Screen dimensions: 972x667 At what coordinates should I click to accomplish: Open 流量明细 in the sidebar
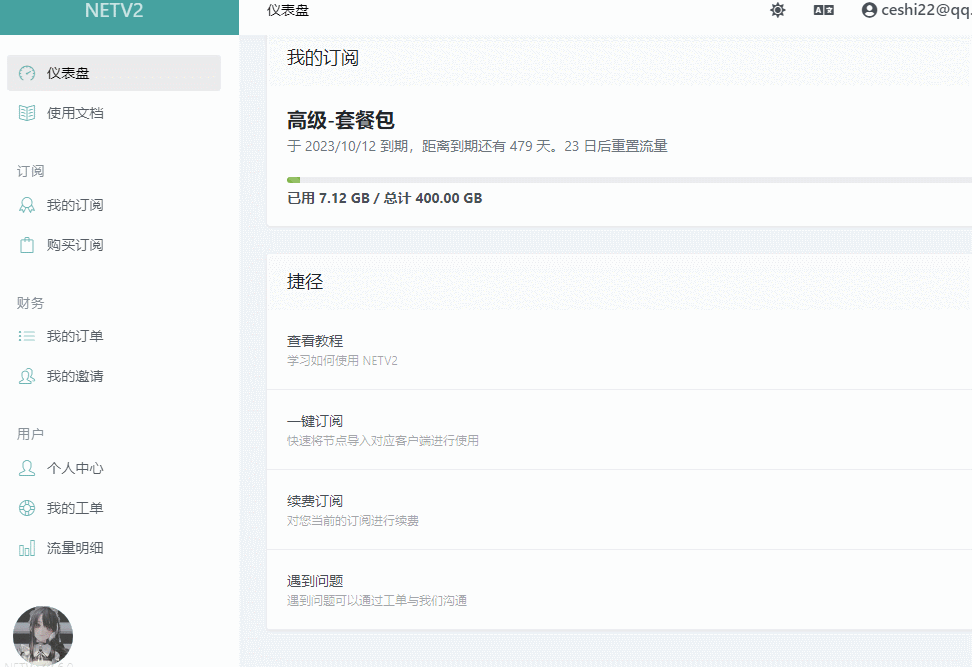click(x=114, y=548)
